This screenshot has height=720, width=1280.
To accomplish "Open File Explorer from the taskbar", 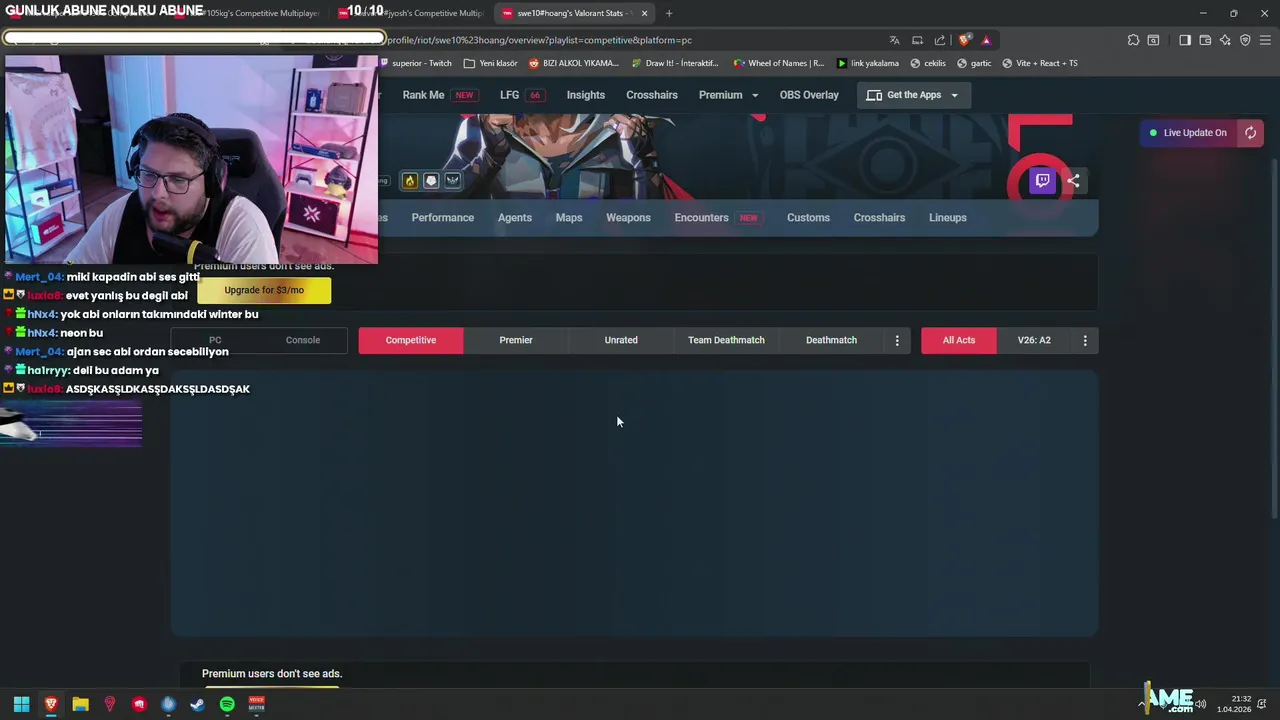I will pos(80,704).
